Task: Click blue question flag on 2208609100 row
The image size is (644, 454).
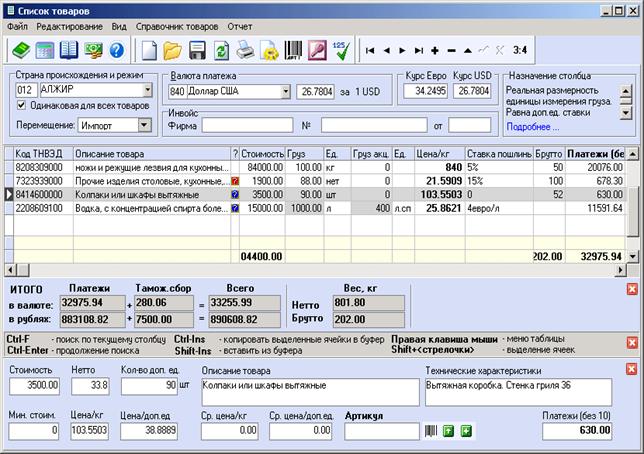Action: 235,208
